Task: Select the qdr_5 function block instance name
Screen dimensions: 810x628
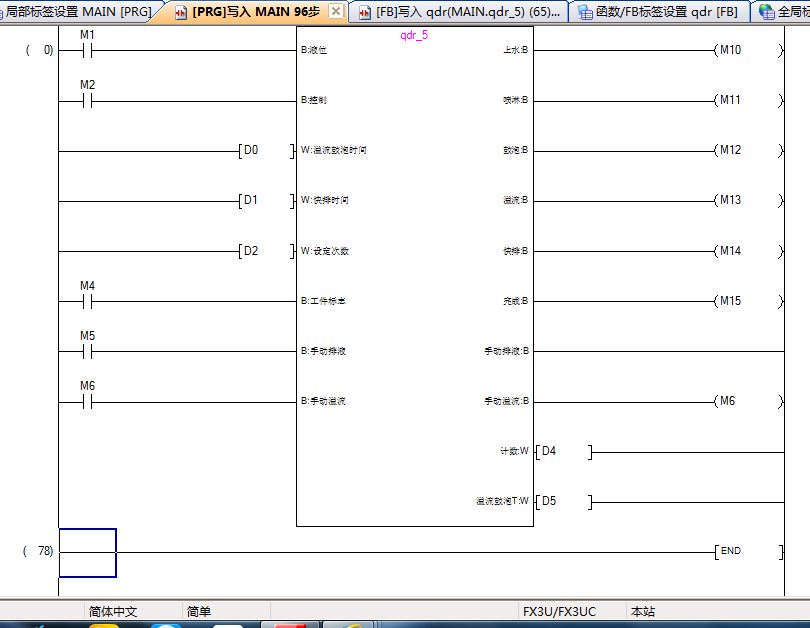Action: (414, 34)
